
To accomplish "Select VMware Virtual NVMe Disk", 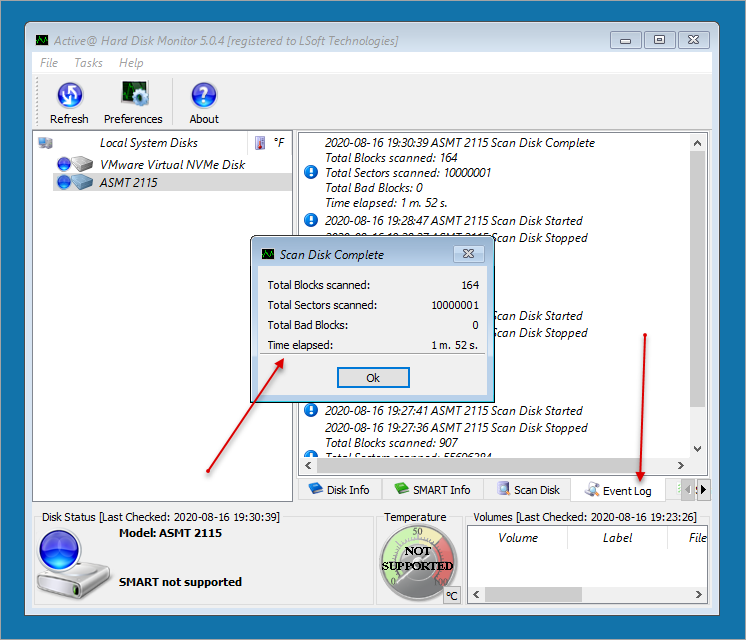I will [x=172, y=165].
